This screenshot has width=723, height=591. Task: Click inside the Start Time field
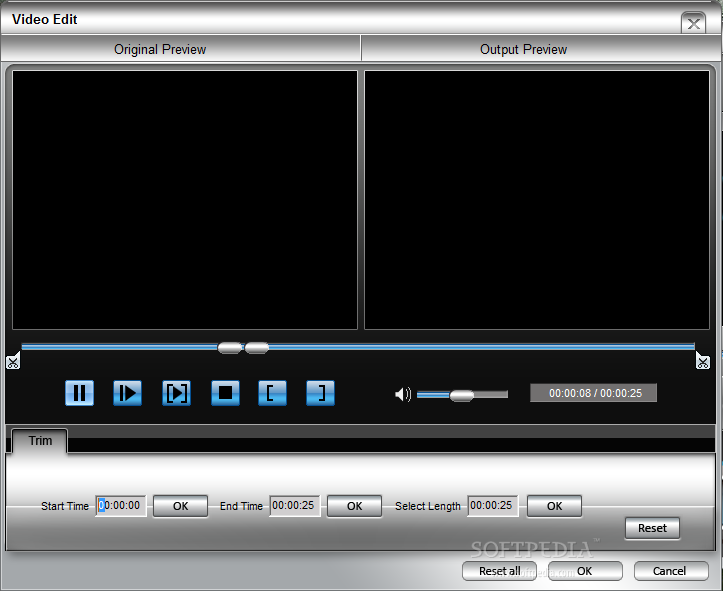tap(121, 506)
